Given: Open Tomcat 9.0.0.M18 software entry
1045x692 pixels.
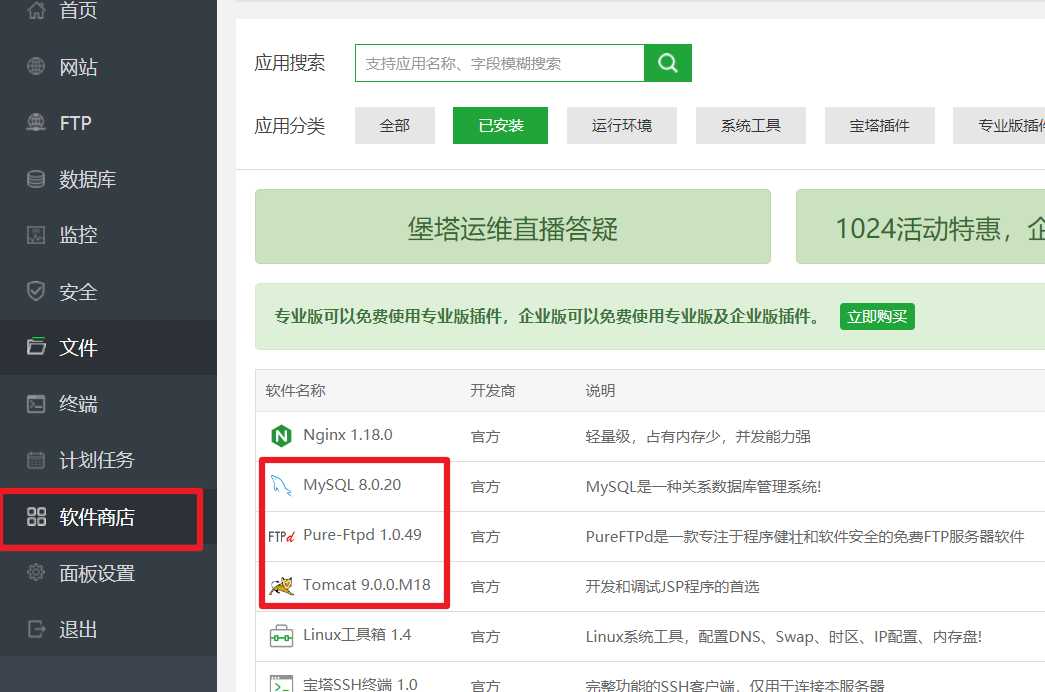Looking at the screenshot, I should point(367,585).
